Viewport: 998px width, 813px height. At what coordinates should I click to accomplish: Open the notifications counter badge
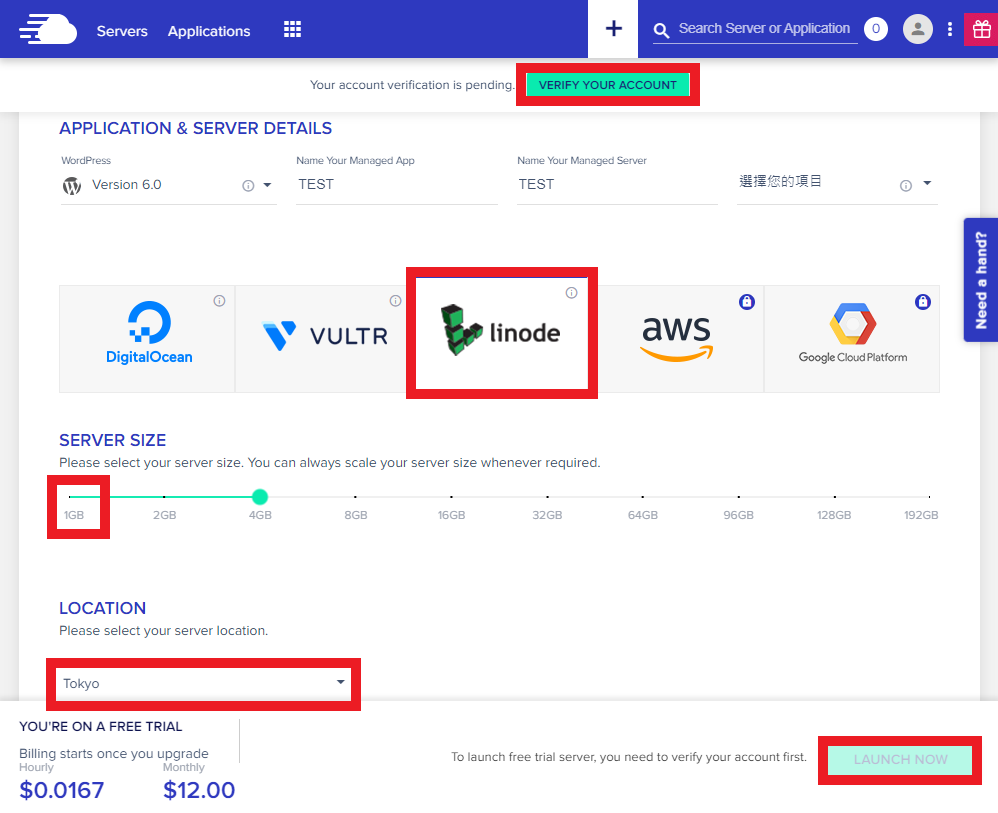pyautogui.click(x=876, y=29)
